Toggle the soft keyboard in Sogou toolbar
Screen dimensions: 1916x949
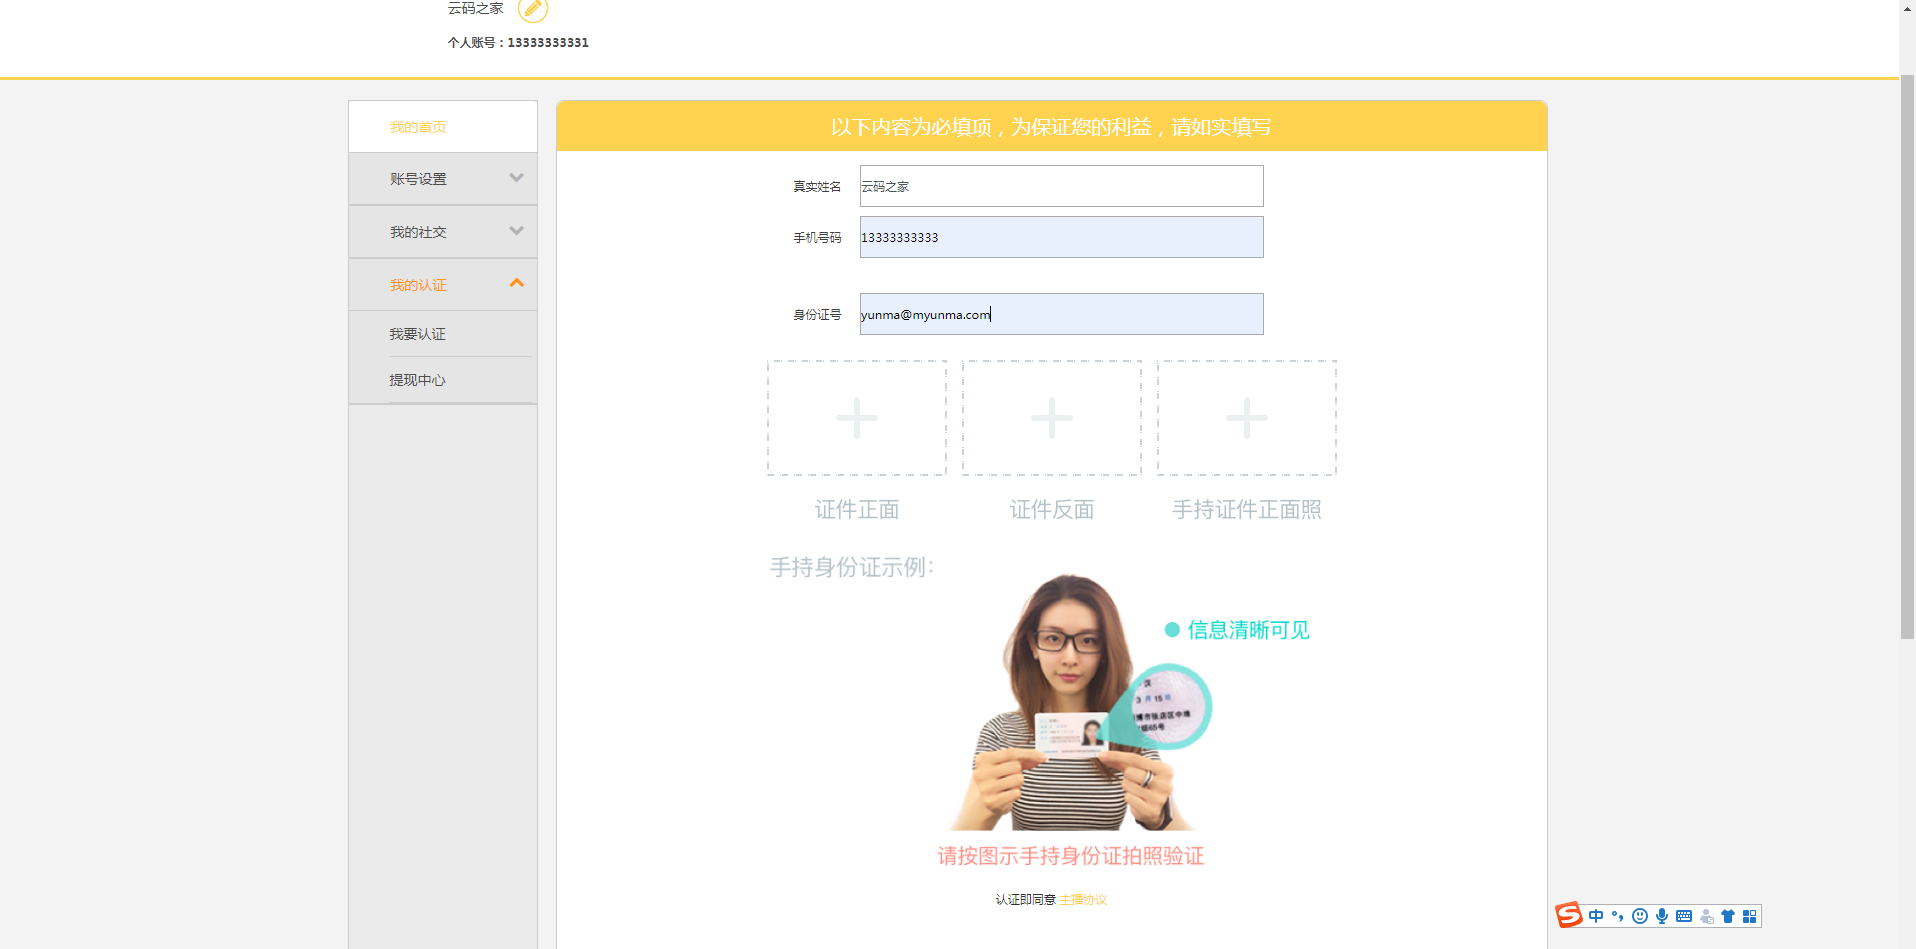(1684, 915)
